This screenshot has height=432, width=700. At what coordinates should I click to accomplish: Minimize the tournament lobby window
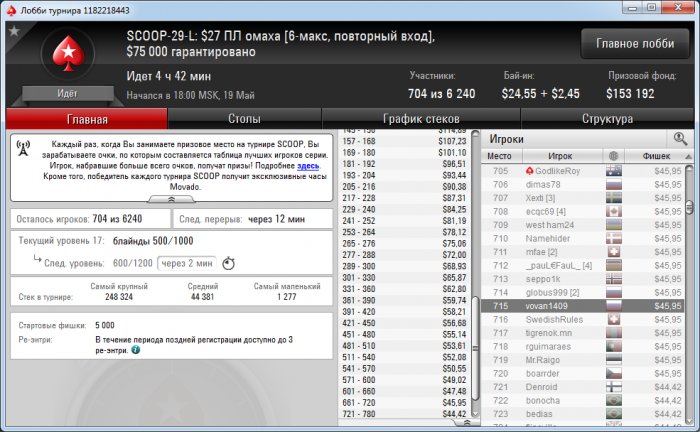pyautogui.click(x=632, y=8)
